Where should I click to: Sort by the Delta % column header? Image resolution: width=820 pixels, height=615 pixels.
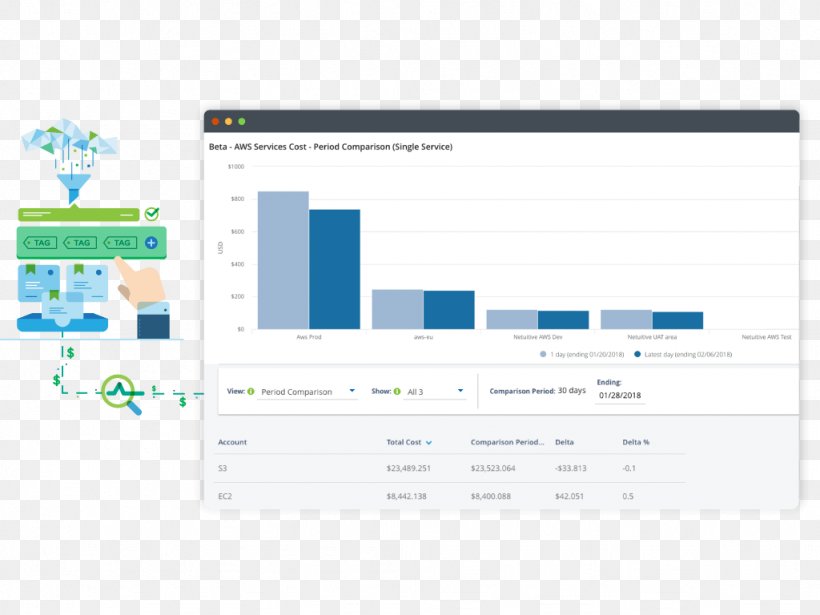tap(635, 442)
